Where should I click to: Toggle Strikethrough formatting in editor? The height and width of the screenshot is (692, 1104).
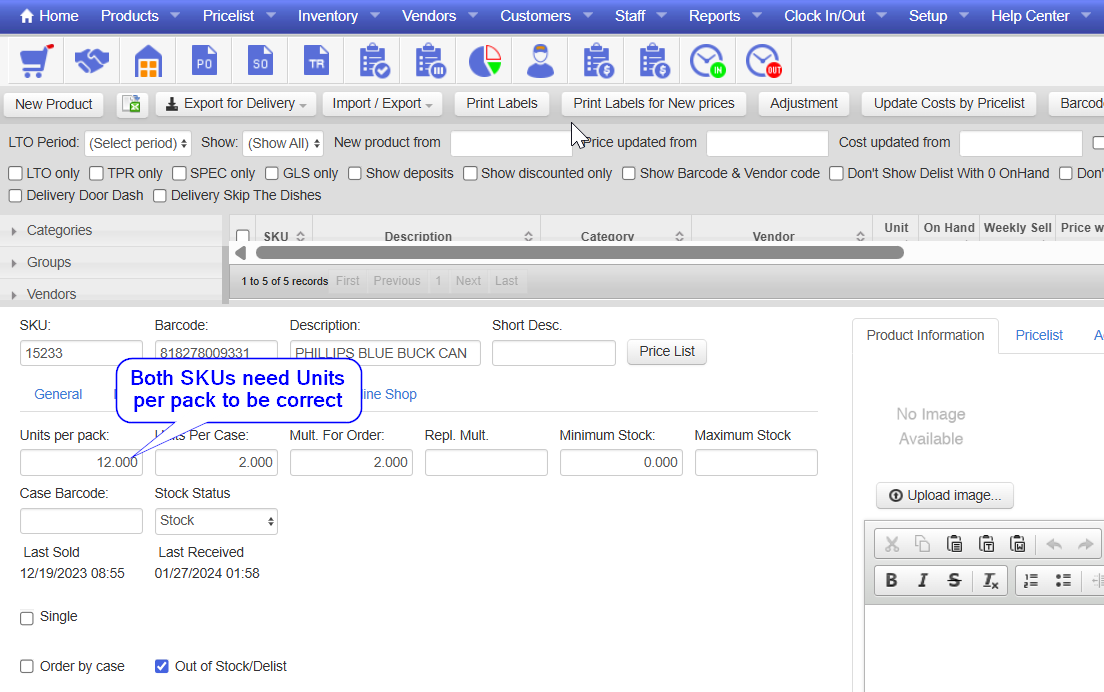[x=954, y=580]
